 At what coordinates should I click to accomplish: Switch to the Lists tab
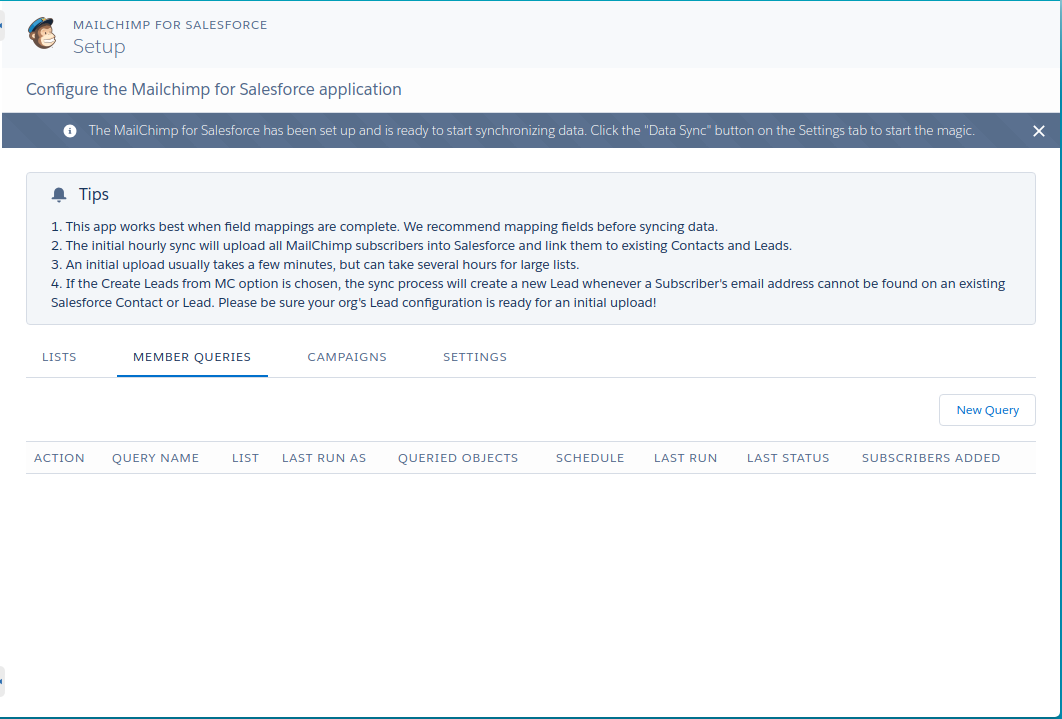(x=59, y=357)
